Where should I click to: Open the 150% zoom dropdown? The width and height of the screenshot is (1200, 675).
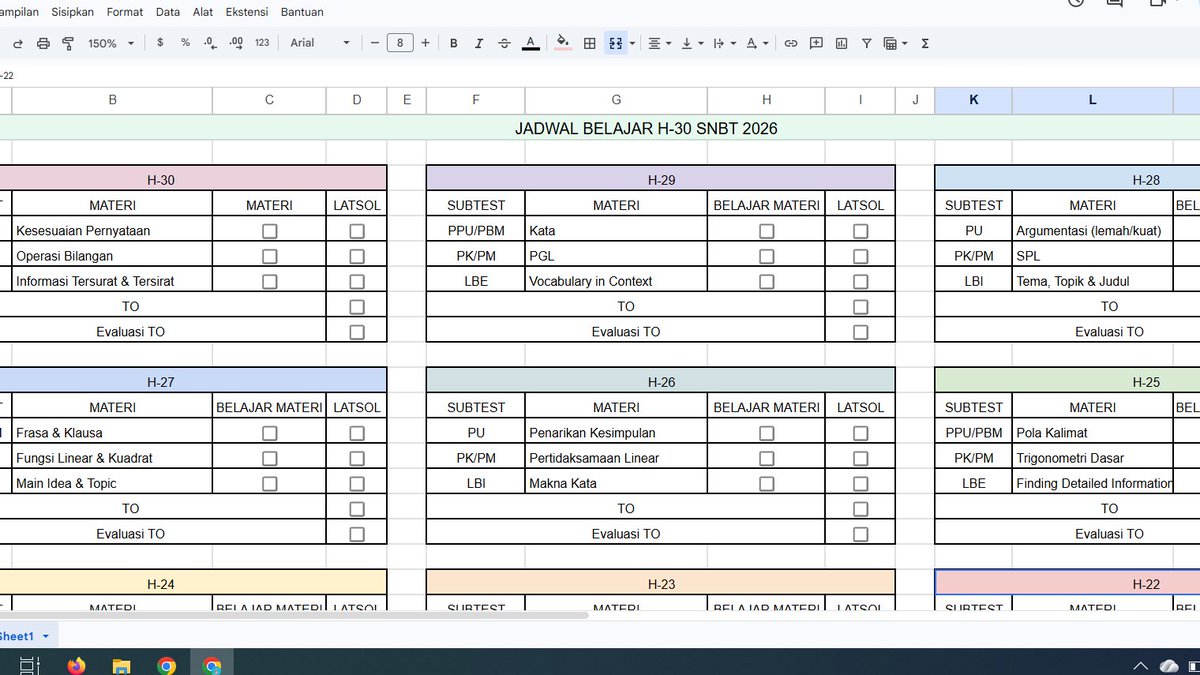tap(109, 43)
